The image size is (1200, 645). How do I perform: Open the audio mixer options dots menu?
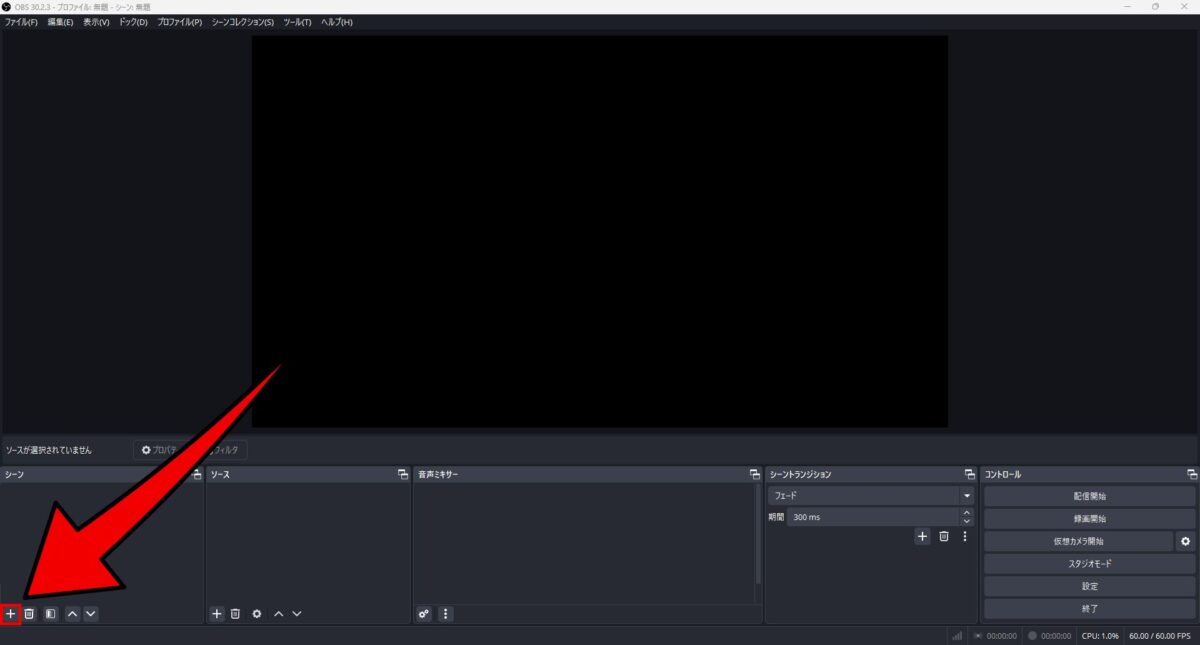pos(445,614)
